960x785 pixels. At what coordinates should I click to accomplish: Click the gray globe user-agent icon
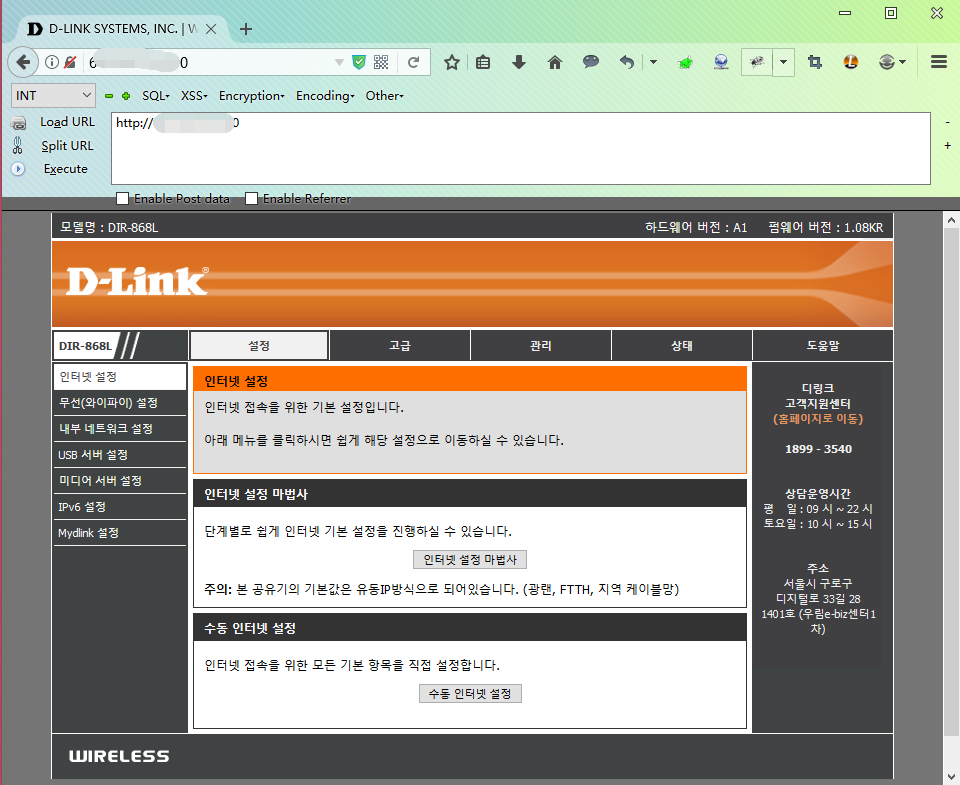point(887,62)
